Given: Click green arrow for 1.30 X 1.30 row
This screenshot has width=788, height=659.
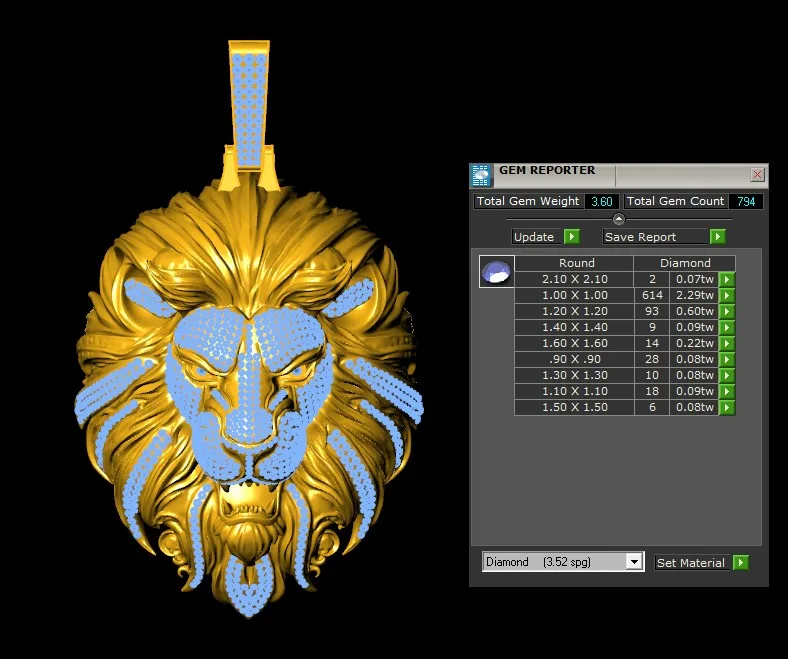Looking at the screenshot, I should pyautogui.click(x=727, y=376).
